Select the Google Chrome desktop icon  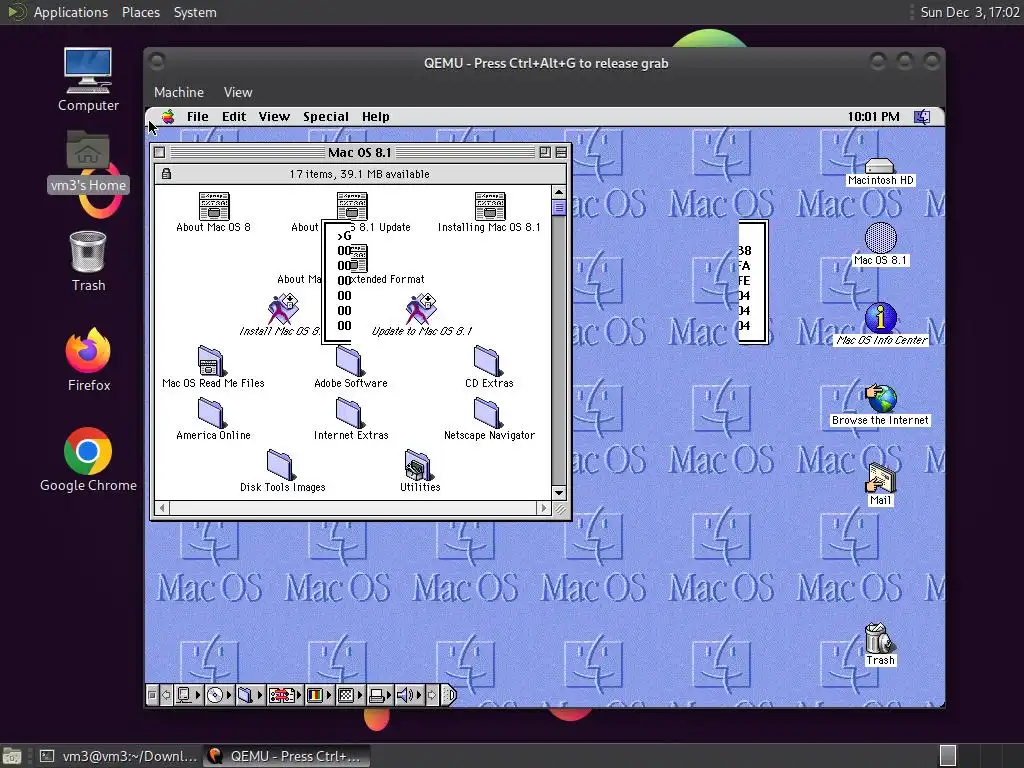coord(88,460)
